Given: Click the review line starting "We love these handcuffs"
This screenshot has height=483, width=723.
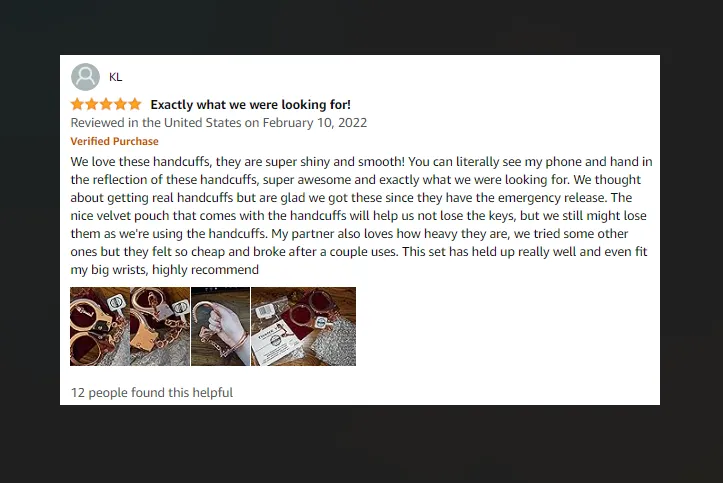Looking at the screenshot, I should [x=361, y=162].
